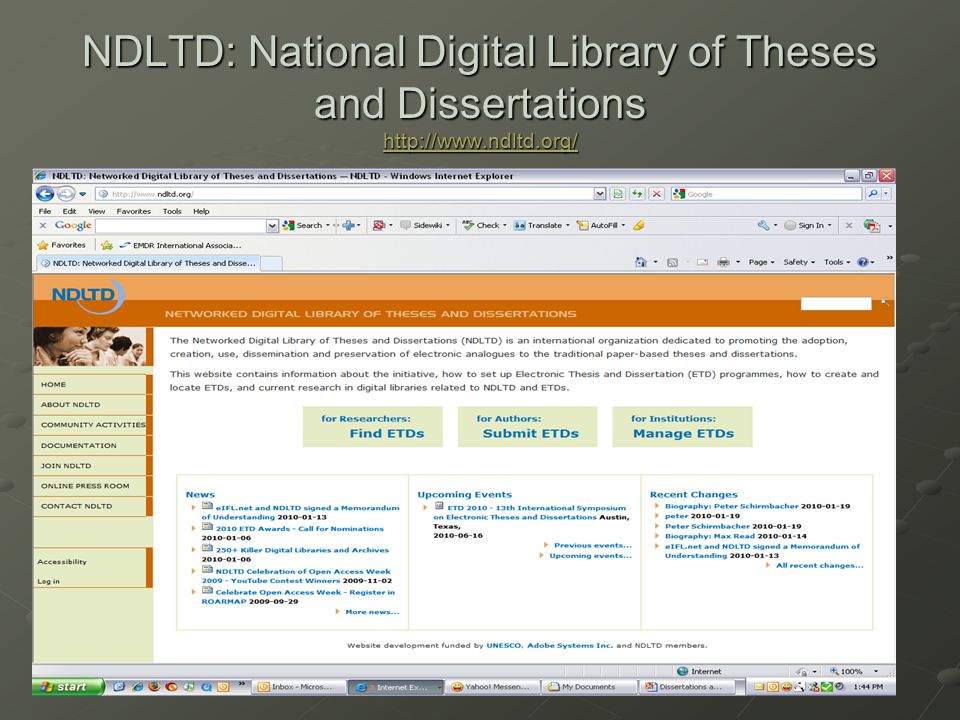The height and width of the screenshot is (720, 960).
Task: Click the NDLTD logo on the page
Action: pyautogui.click(x=88, y=296)
